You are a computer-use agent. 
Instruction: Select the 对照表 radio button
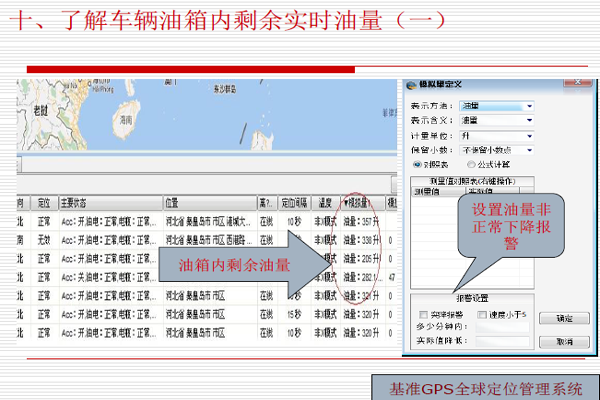pyautogui.click(x=417, y=164)
